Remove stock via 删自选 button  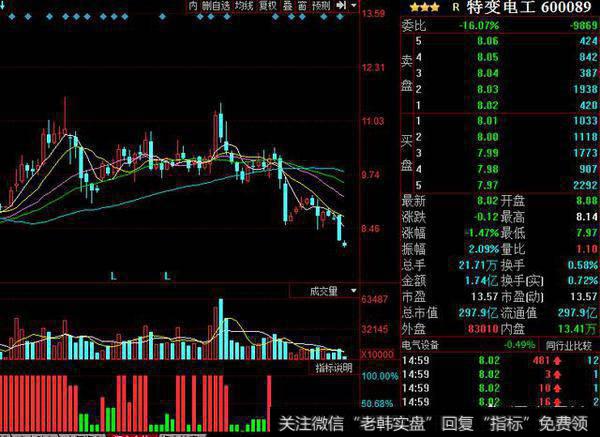pyautogui.click(x=216, y=6)
